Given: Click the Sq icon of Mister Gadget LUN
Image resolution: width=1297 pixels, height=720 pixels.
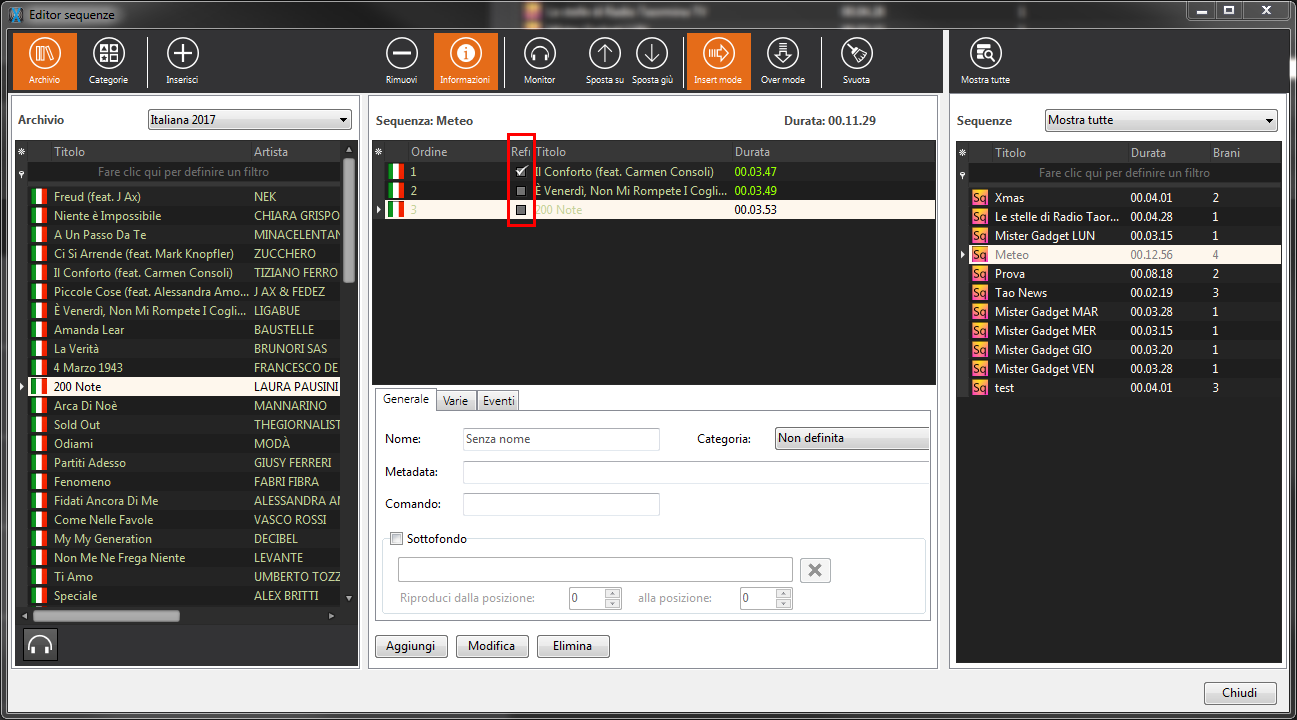Looking at the screenshot, I should [x=980, y=236].
